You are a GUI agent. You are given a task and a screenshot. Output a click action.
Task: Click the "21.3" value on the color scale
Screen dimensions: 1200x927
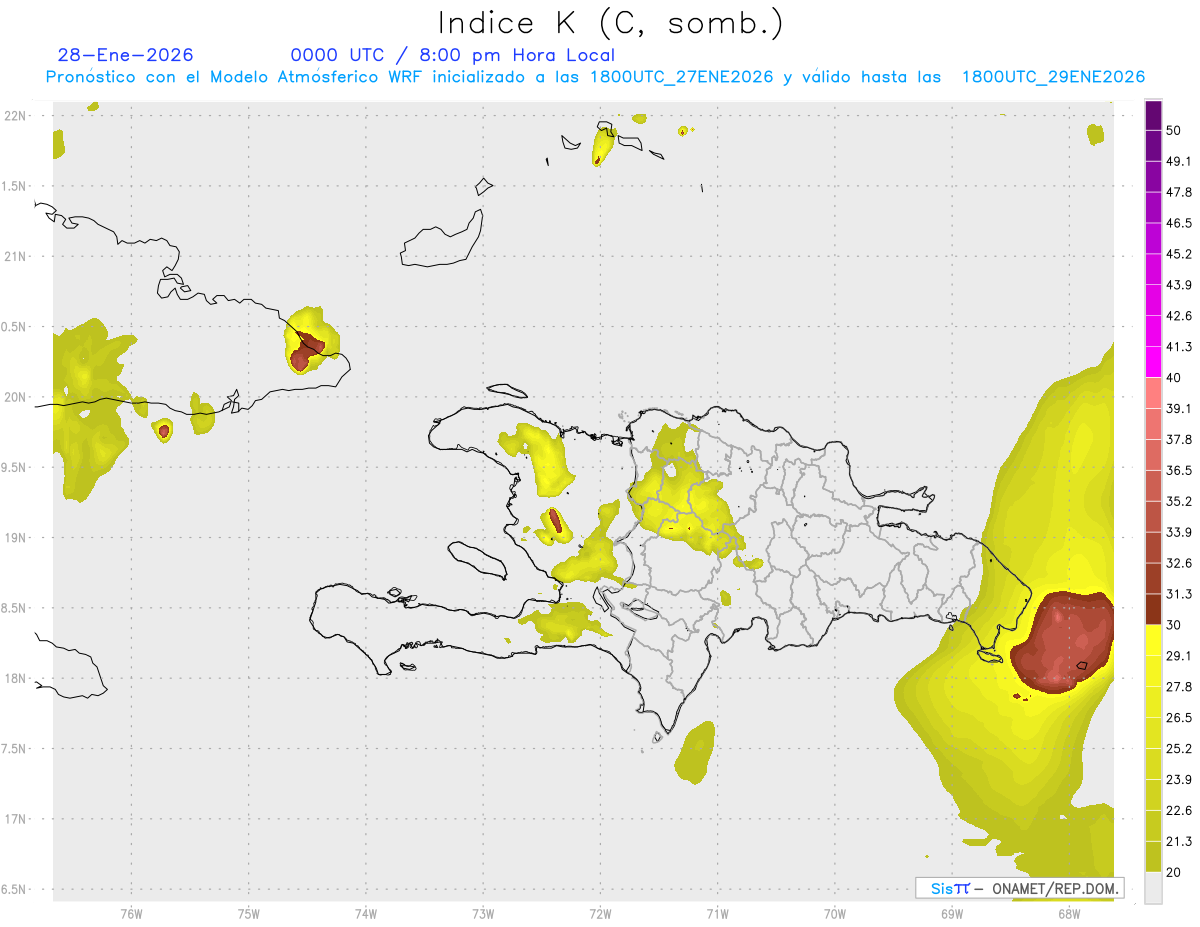pyautogui.click(x=1179, y=842)
